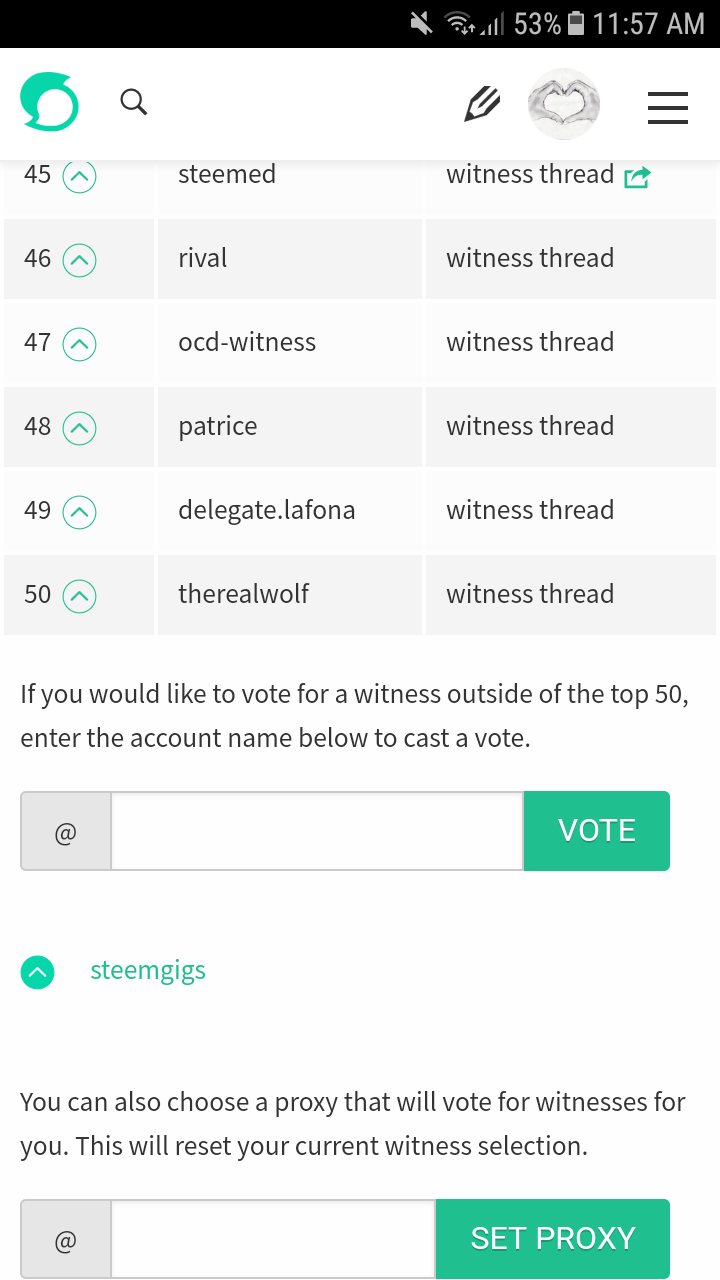Image resolution: width=720 pixels, height=1280 pixels.
Task: Open the steemgigs account link
Action: (x=148, y=971)
